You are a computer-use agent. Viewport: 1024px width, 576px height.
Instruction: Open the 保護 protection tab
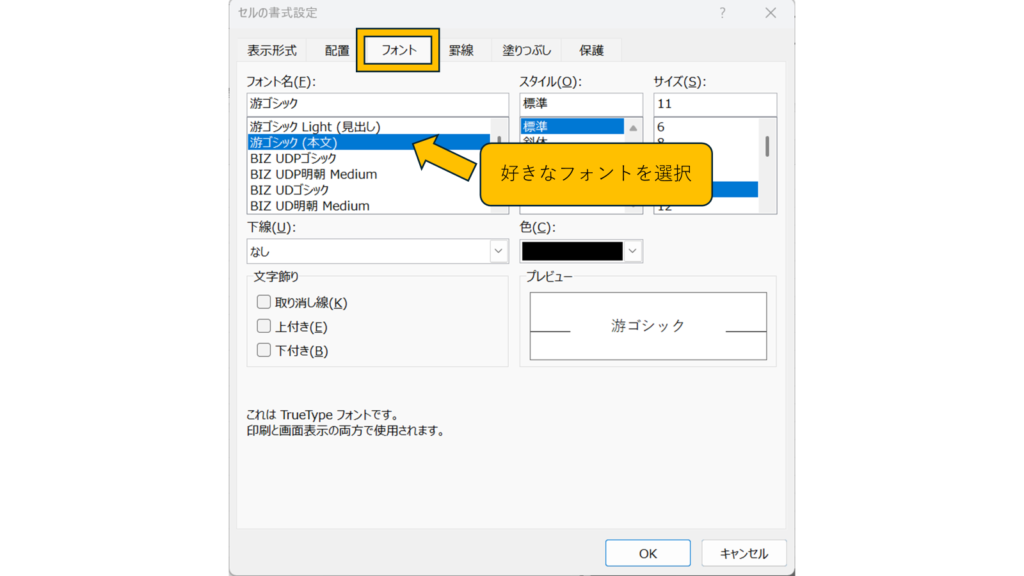coord(591,50)
